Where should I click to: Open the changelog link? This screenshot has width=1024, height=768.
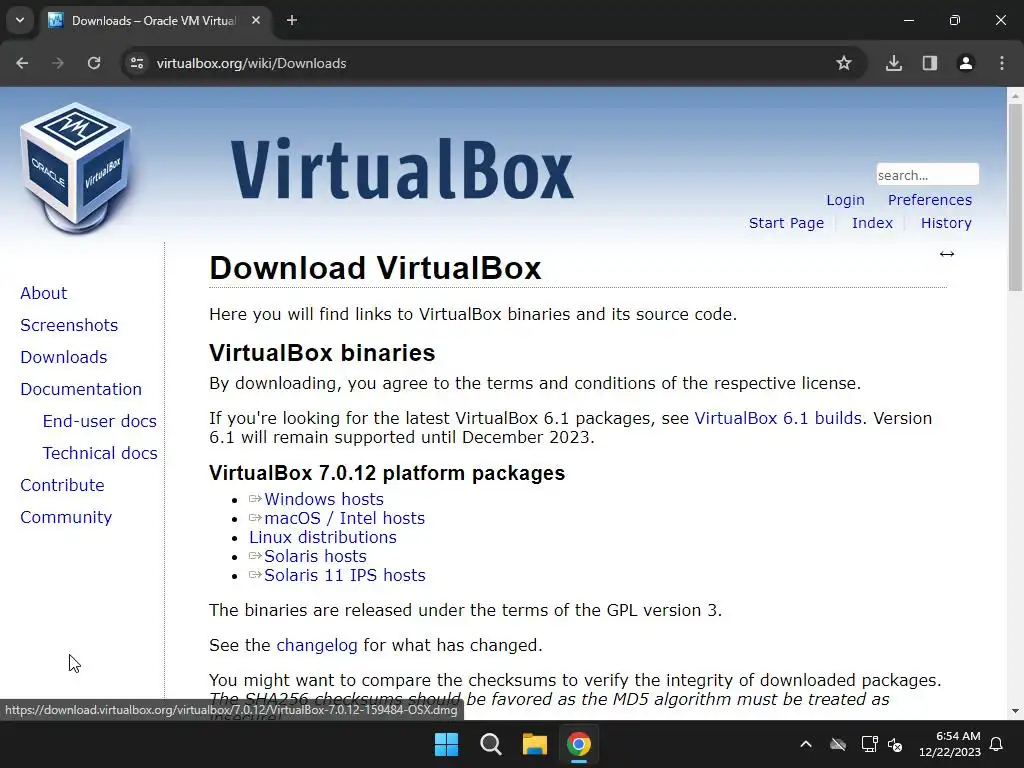[317, 645]
